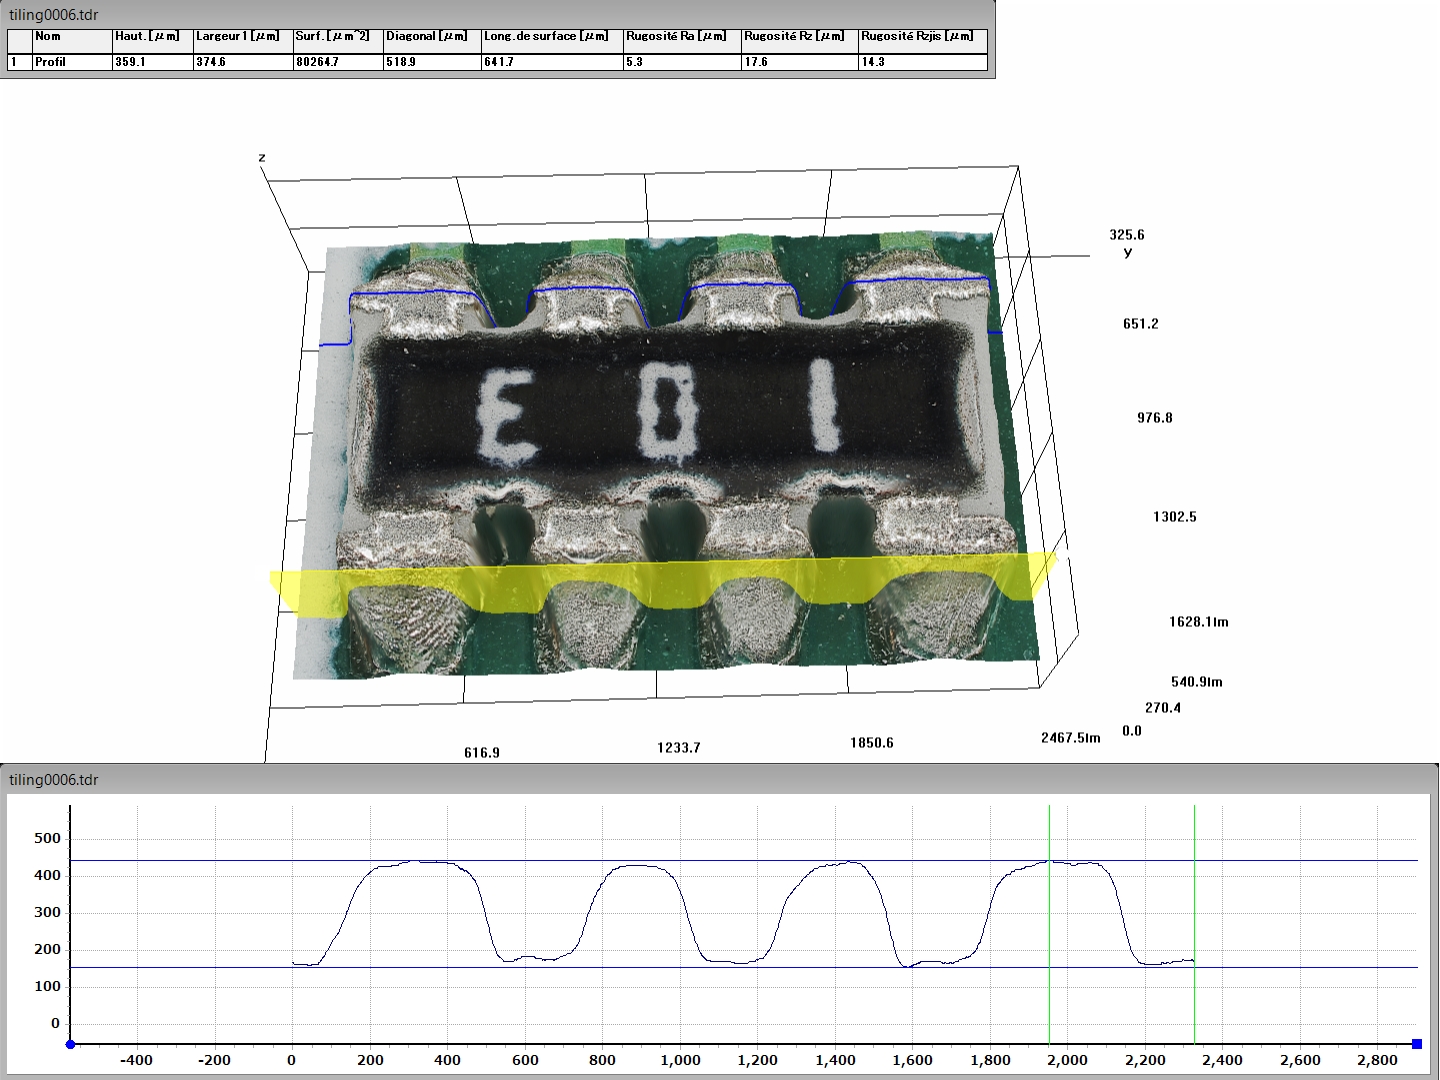Click the yellow cross-section plane in 3D view
The height and width of the screenshot is (1080, 1440).
pos(660,586)
